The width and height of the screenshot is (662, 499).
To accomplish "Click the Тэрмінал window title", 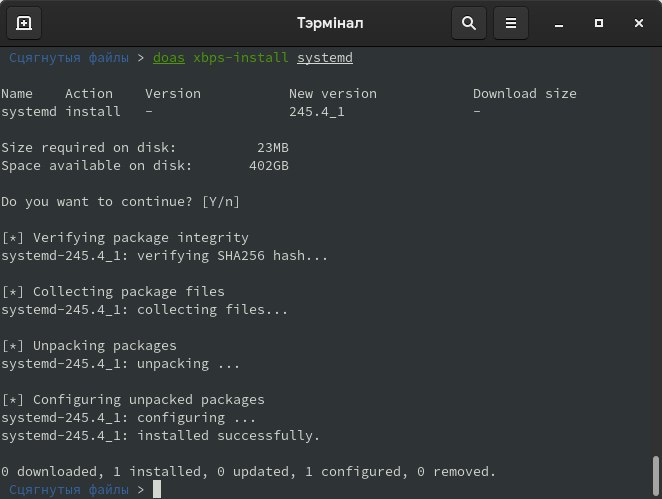I will point(330,23).
